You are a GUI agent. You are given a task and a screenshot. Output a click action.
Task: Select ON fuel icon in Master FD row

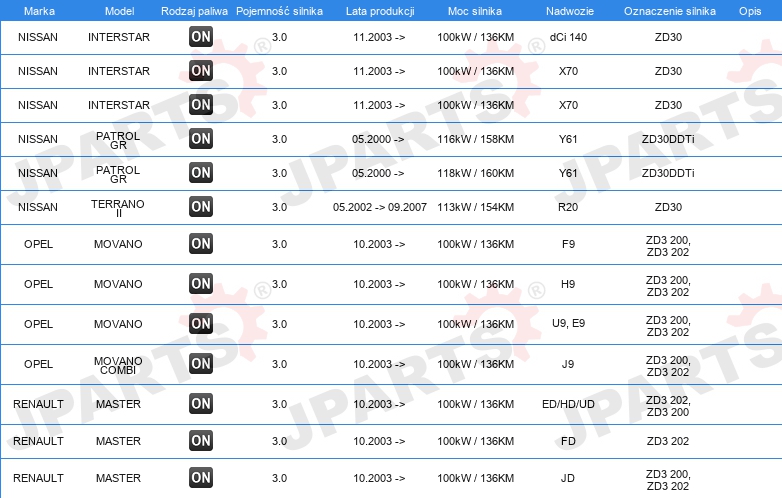201,441
